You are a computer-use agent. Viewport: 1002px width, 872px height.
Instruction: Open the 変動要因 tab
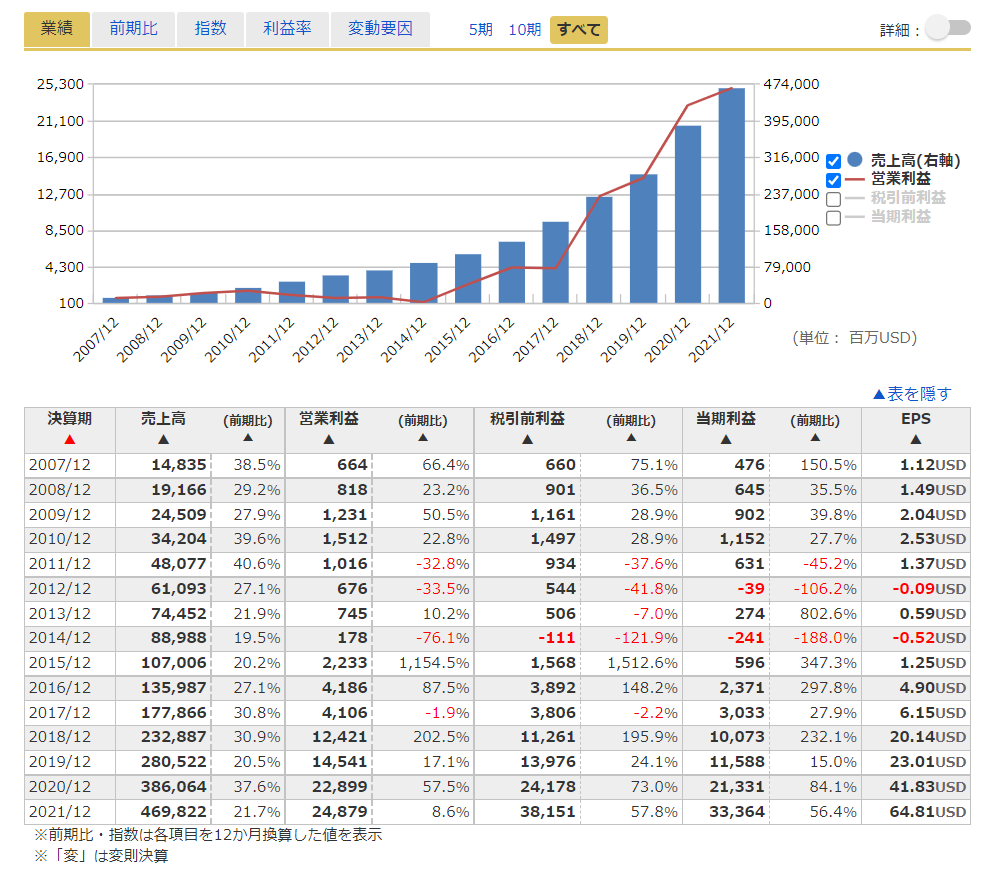tap(380, 29)
